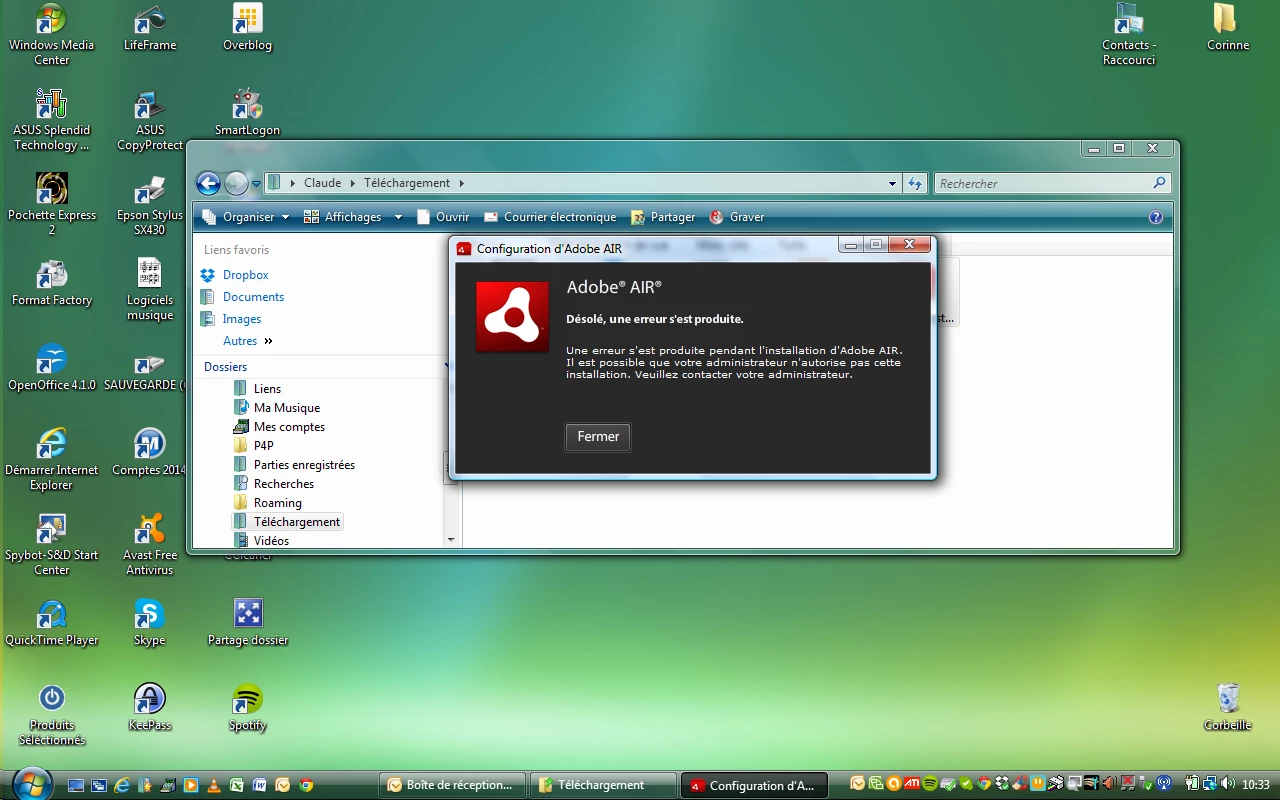Click the search magnifier icon
1280x800 pixels.
[x=1159, y=183]
